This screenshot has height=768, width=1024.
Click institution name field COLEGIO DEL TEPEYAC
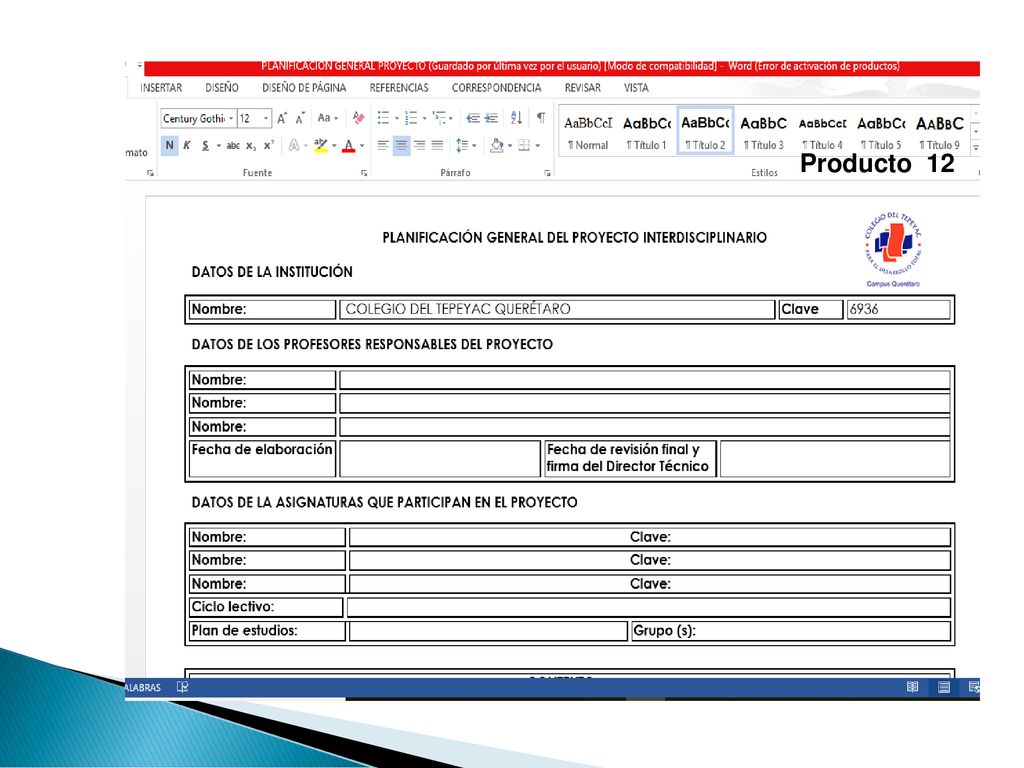point(557,309)
